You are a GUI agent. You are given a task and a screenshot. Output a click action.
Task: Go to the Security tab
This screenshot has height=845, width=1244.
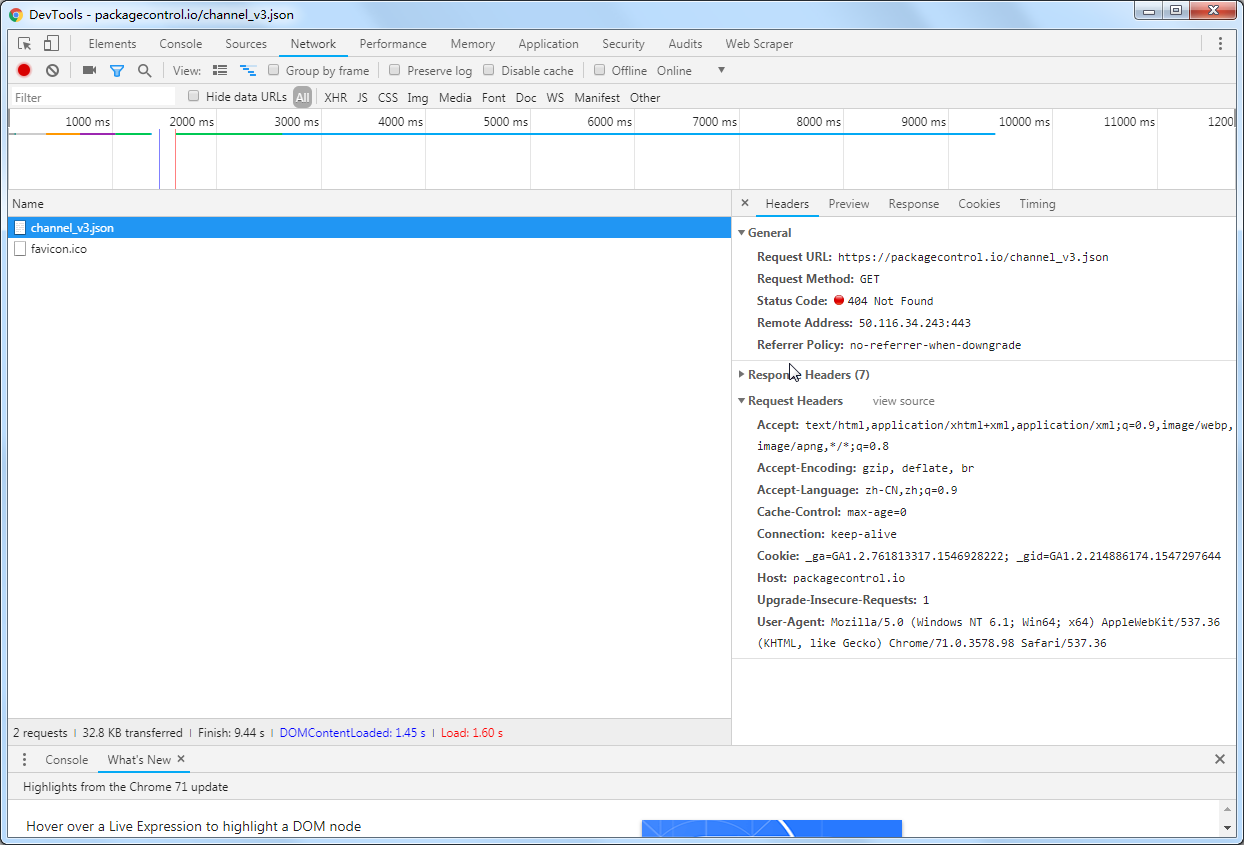(x=623, y=44)
